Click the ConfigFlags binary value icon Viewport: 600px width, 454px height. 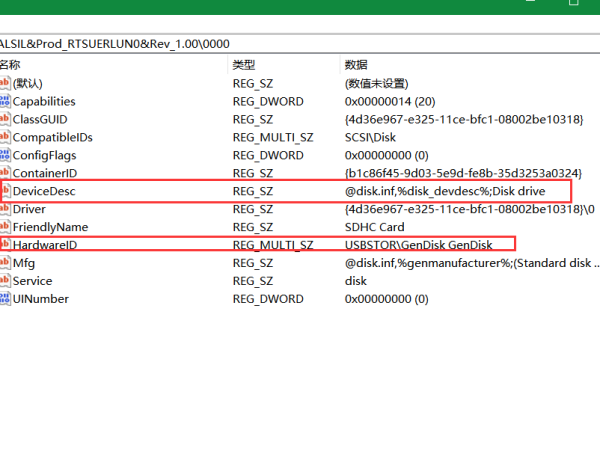(4, 155)
